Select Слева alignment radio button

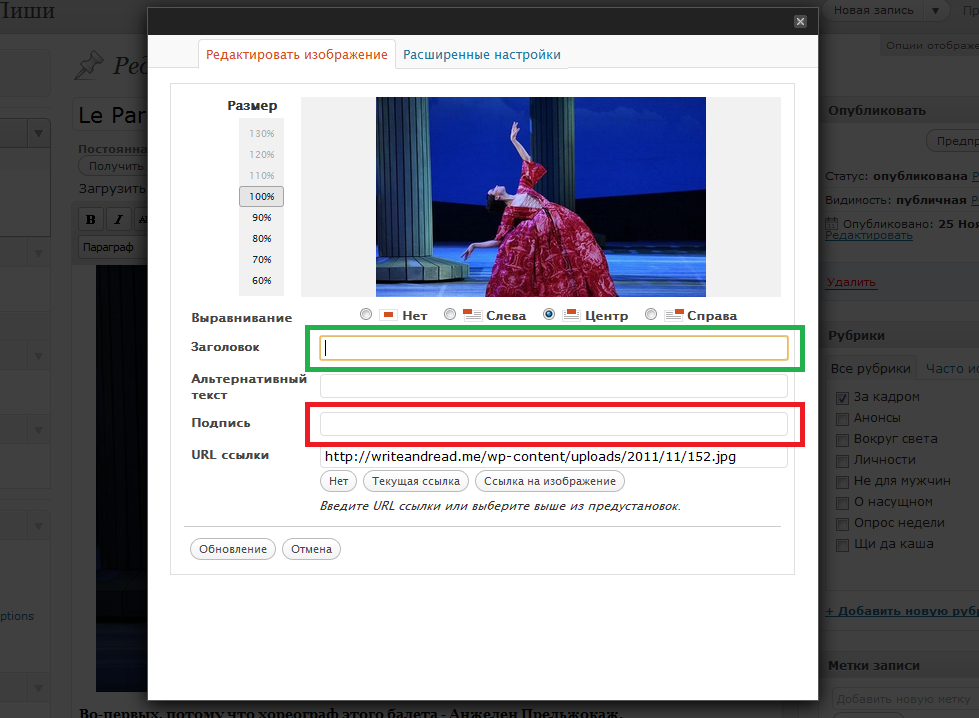450,315
